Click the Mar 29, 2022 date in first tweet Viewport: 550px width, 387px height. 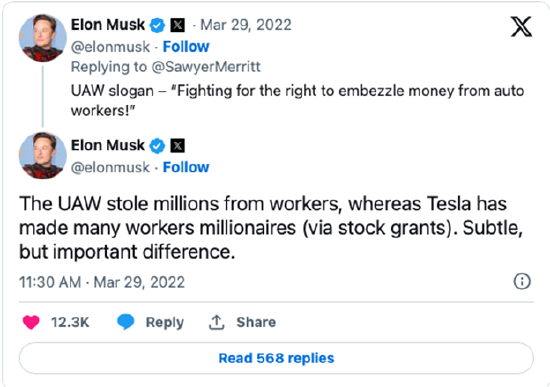coord(246,25)
